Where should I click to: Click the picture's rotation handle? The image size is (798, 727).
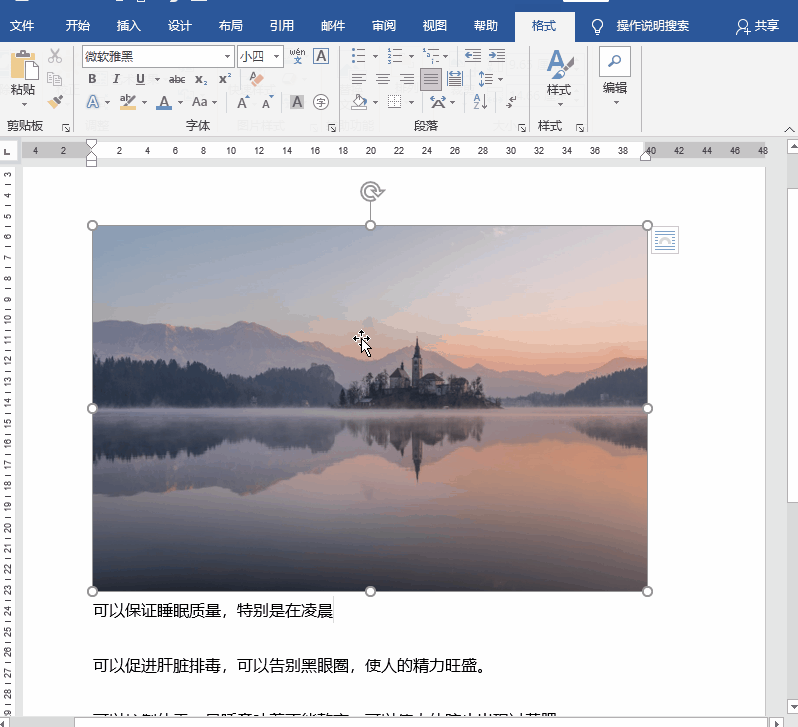[x=372, y=192]
